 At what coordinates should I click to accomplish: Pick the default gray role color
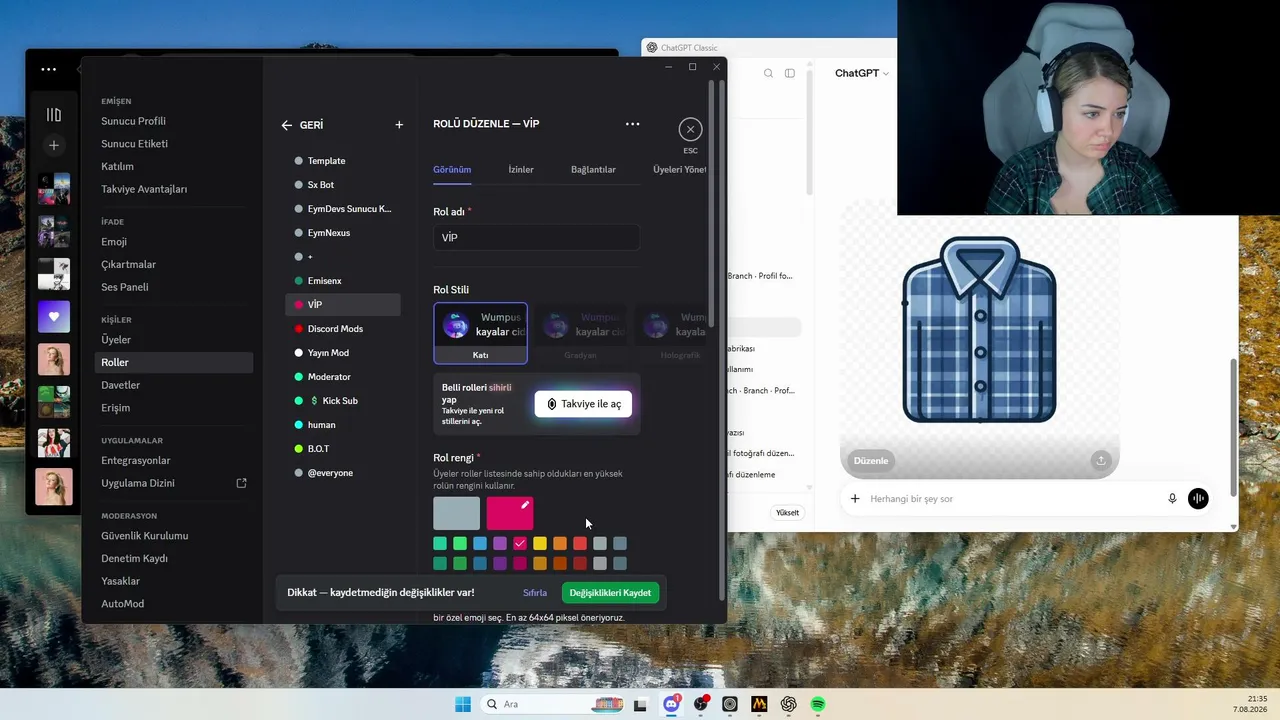(457, 513)
